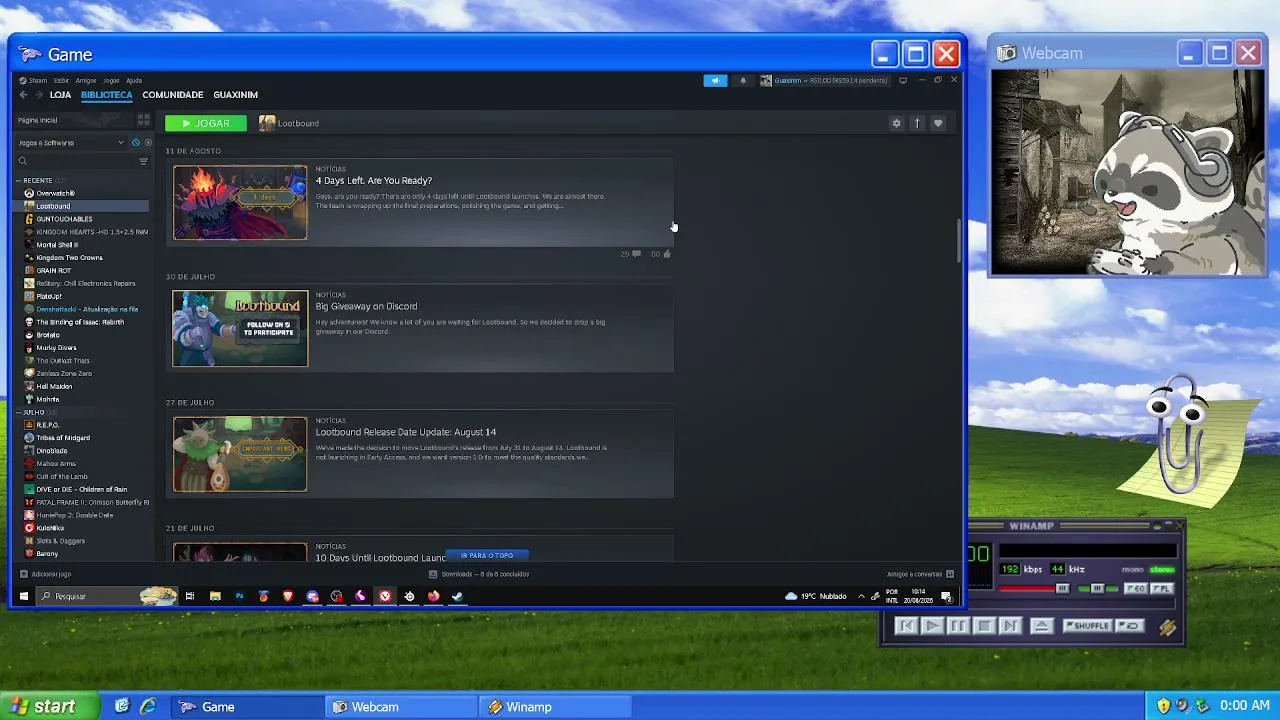Click Winamp next track button

tap(1010, 626)
